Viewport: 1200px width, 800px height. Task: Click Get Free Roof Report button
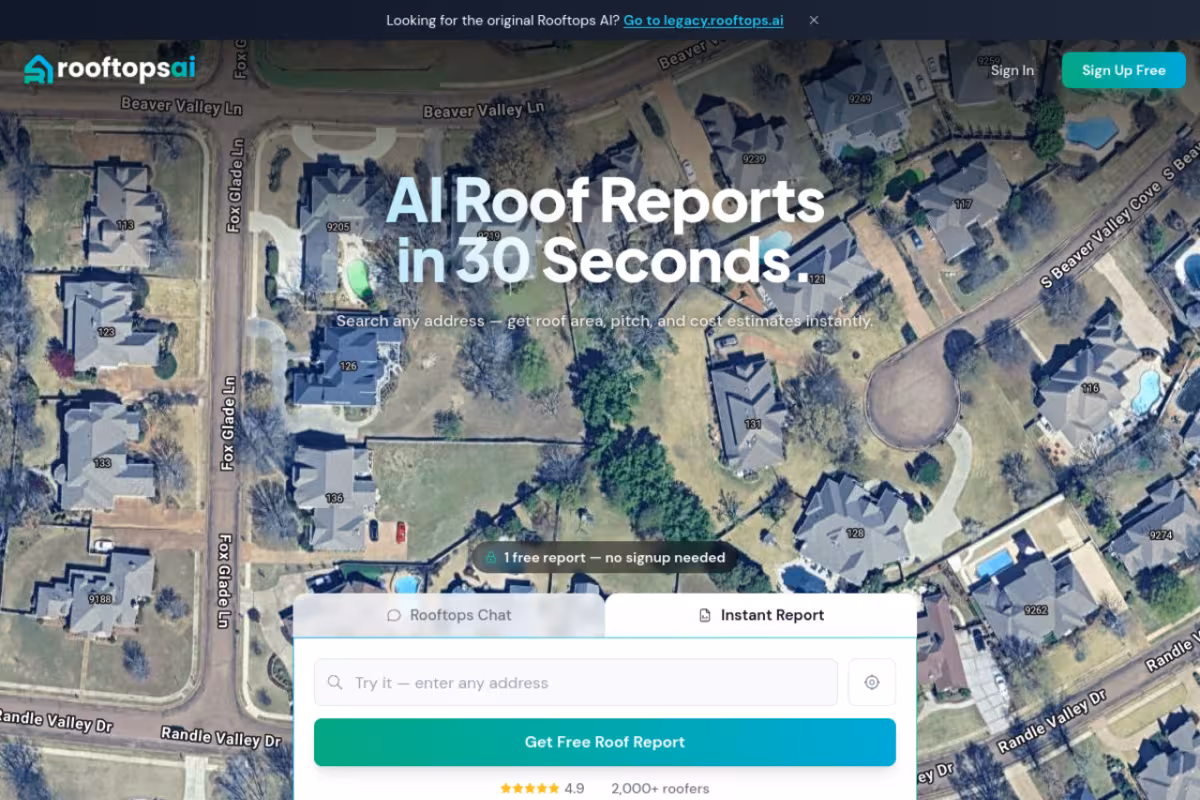(605, 742)
